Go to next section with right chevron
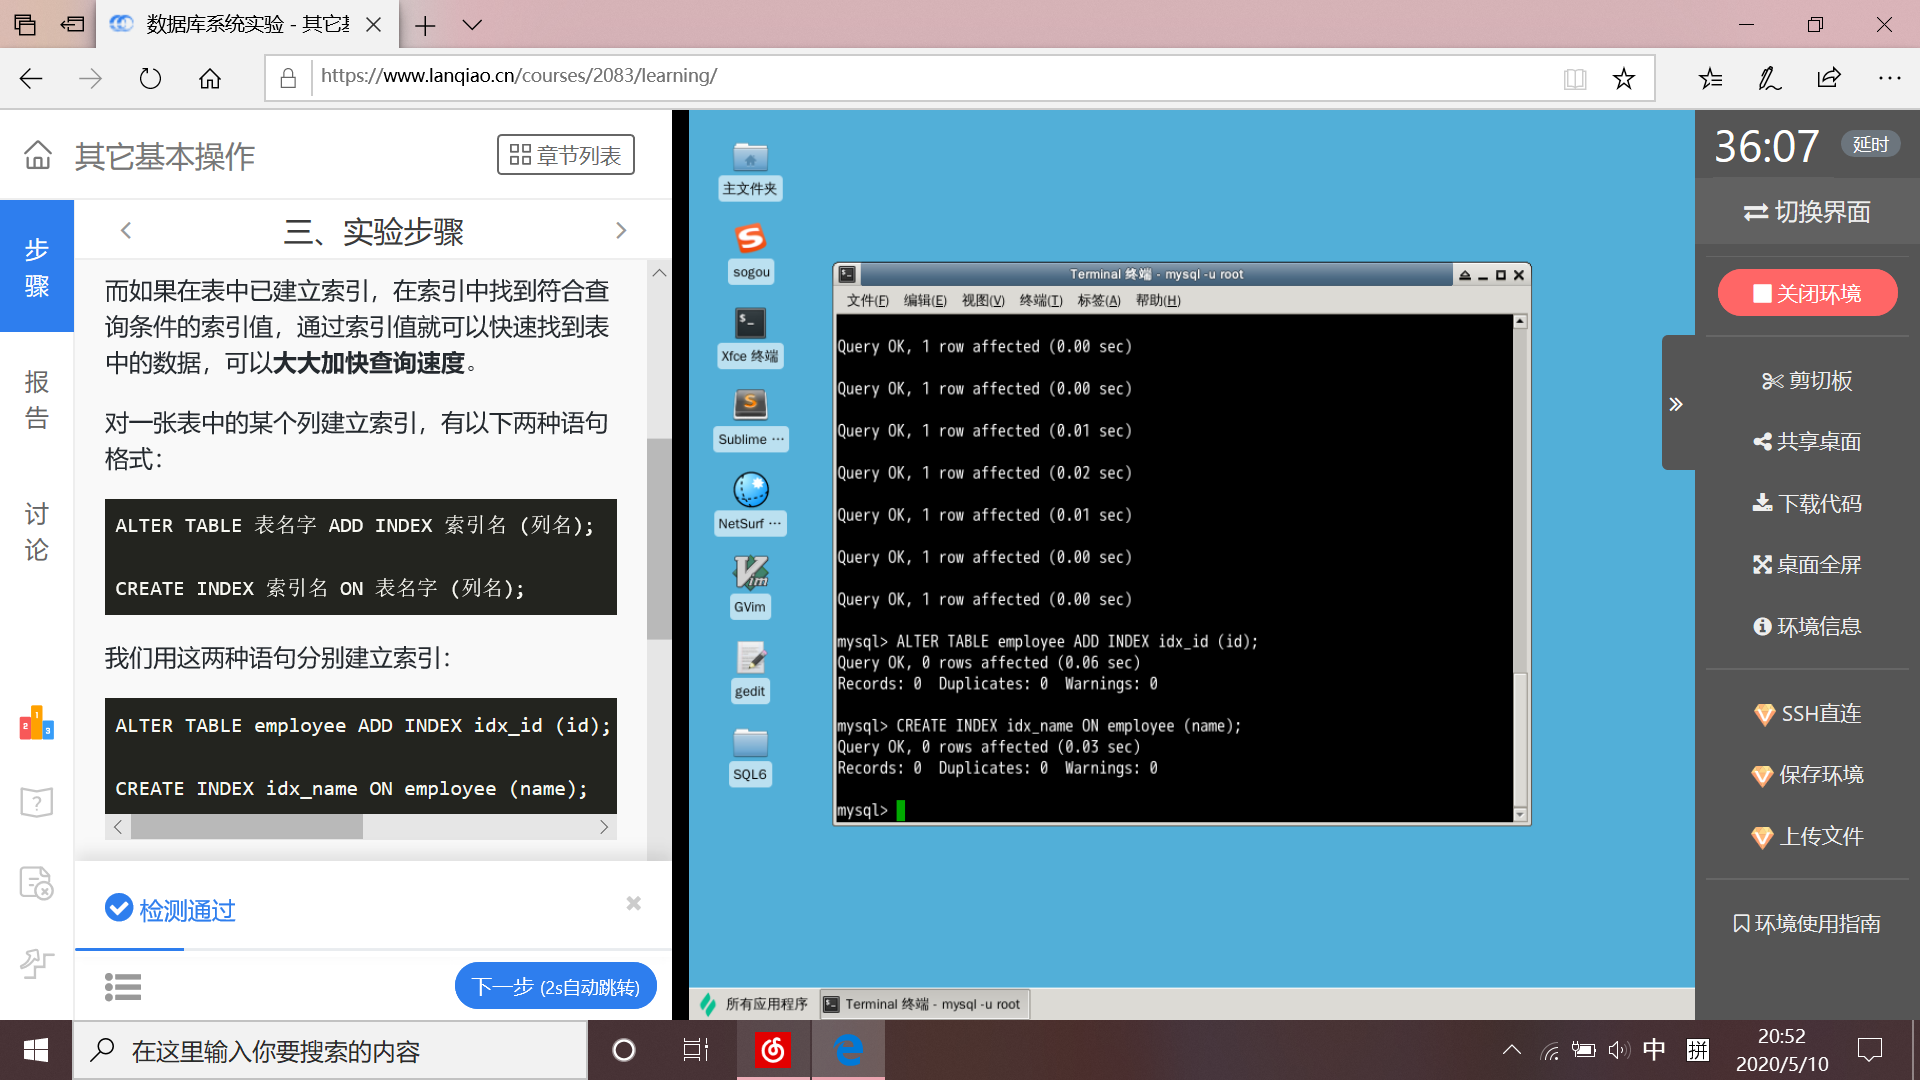Screen dimensions: 1920x1080 point(621,231)
